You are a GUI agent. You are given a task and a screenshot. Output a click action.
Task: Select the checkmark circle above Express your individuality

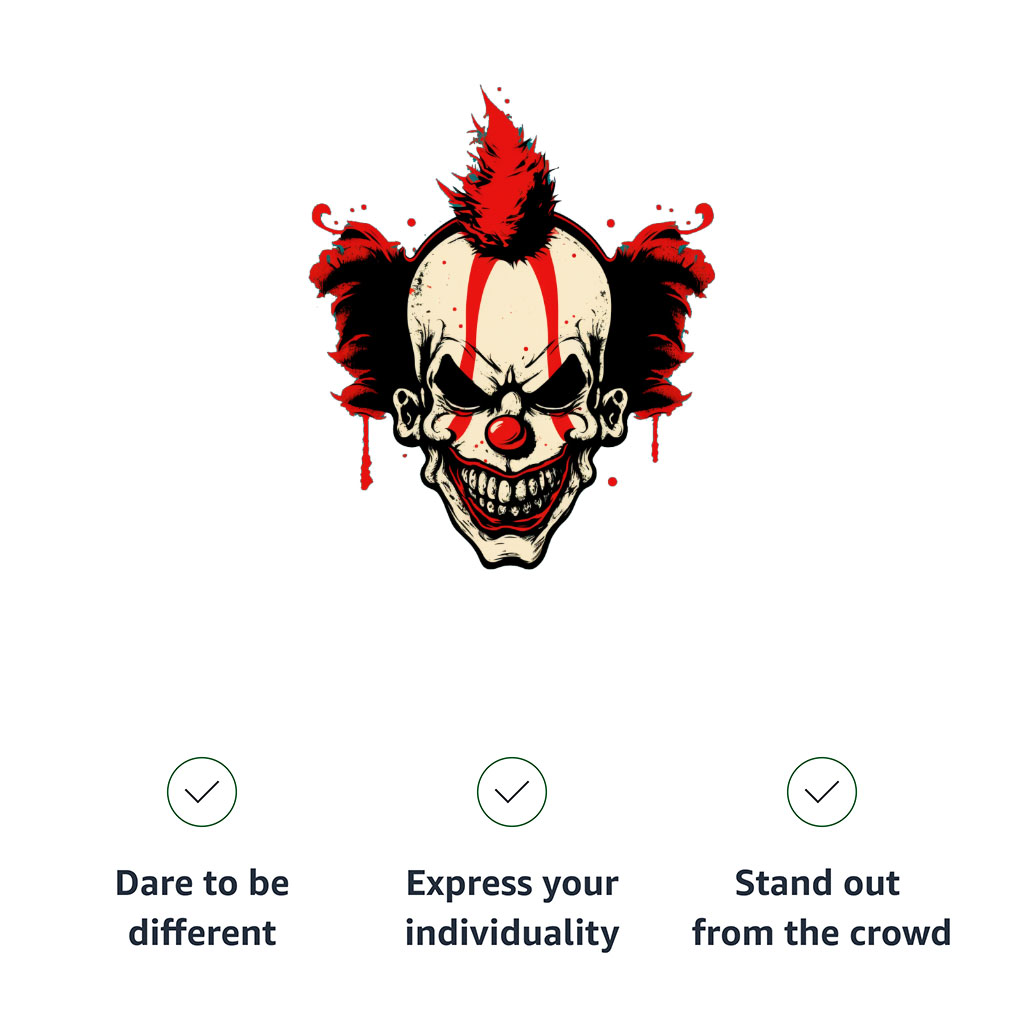coord(511,792)
